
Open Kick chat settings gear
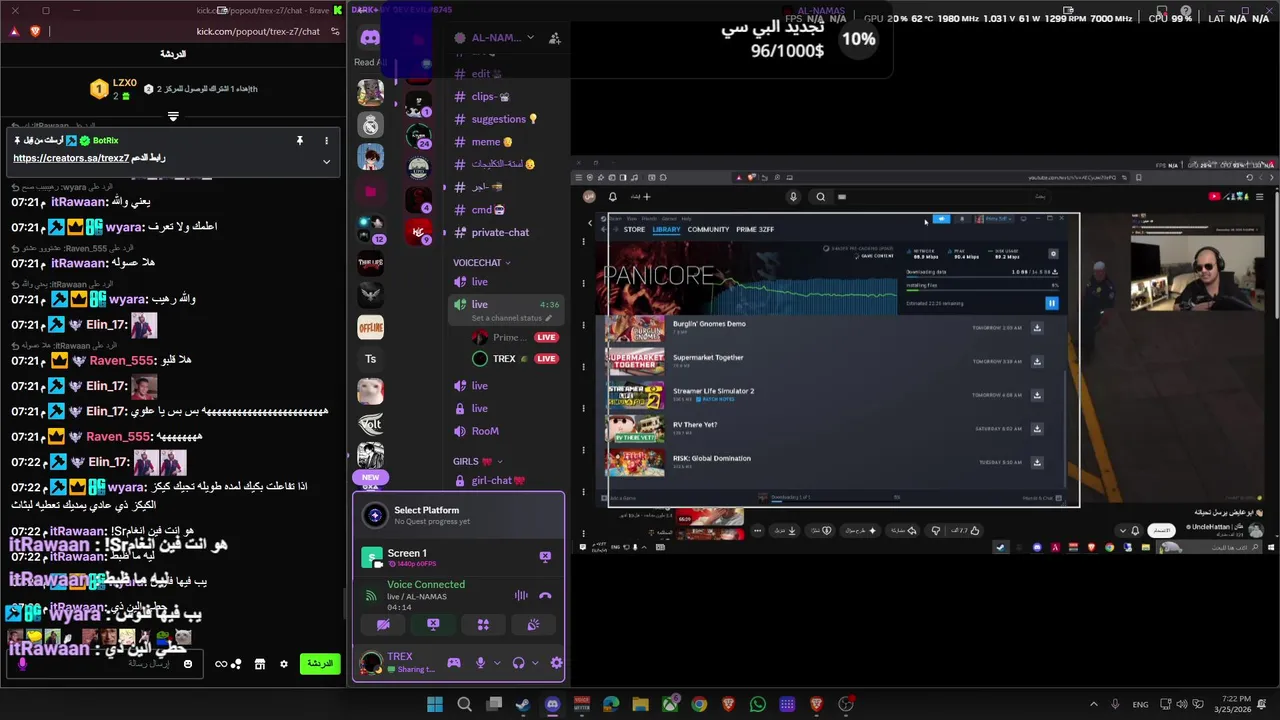(284, 664)
